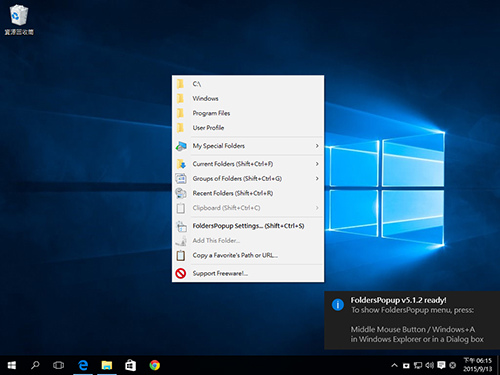The width and height of the screenshot is (500, 375).
Task: Click the FoldersPopup v5.1.2 ready notification
Action: point(412,320)
